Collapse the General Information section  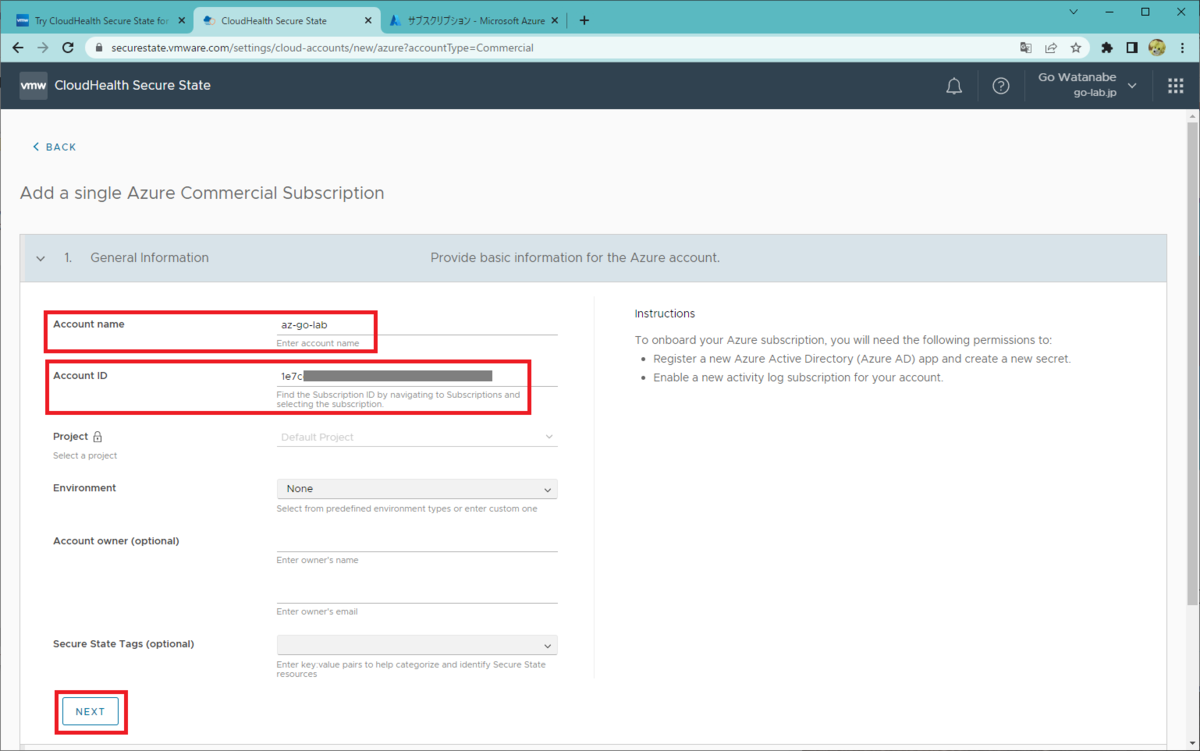pos(41,258)
